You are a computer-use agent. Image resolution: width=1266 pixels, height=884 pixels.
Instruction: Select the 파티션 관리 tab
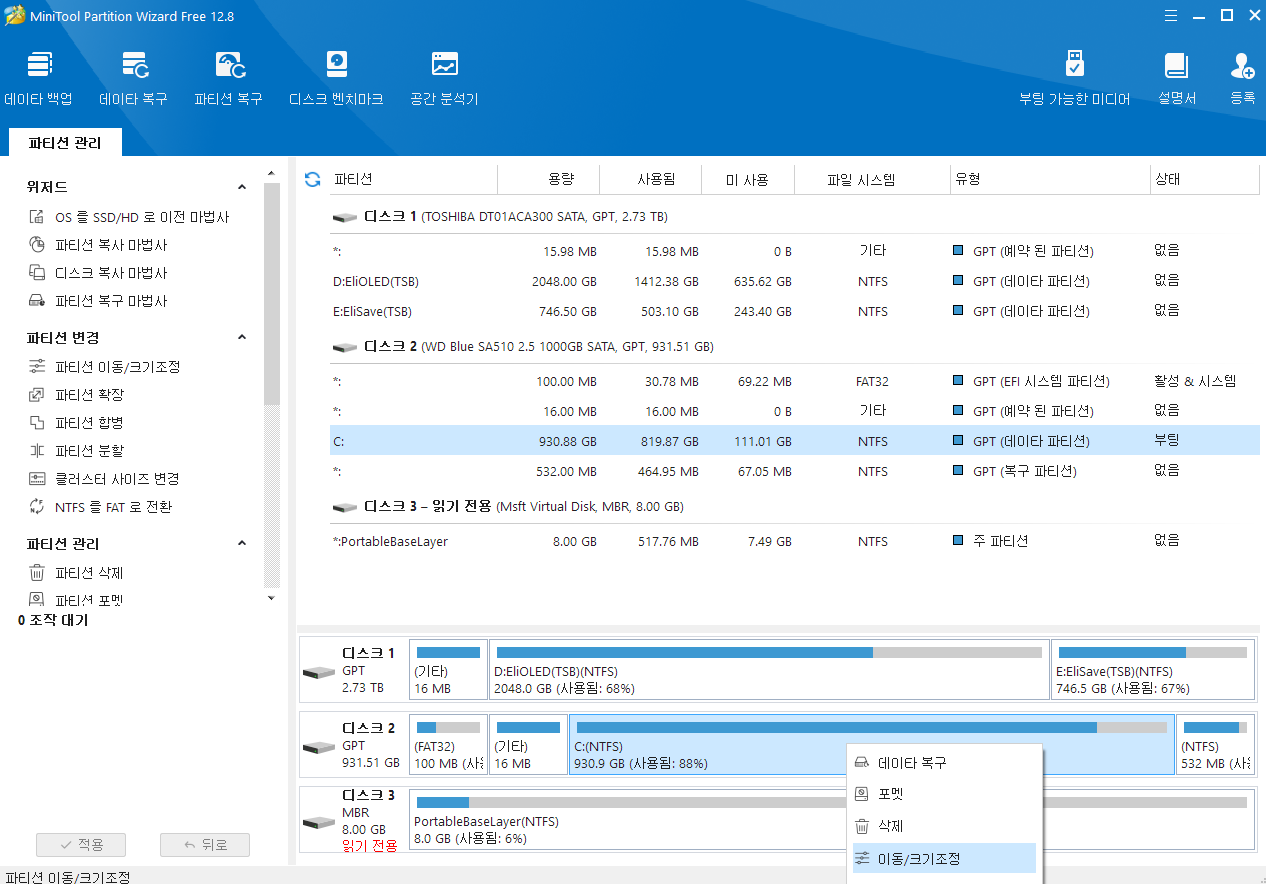[65, 143]
